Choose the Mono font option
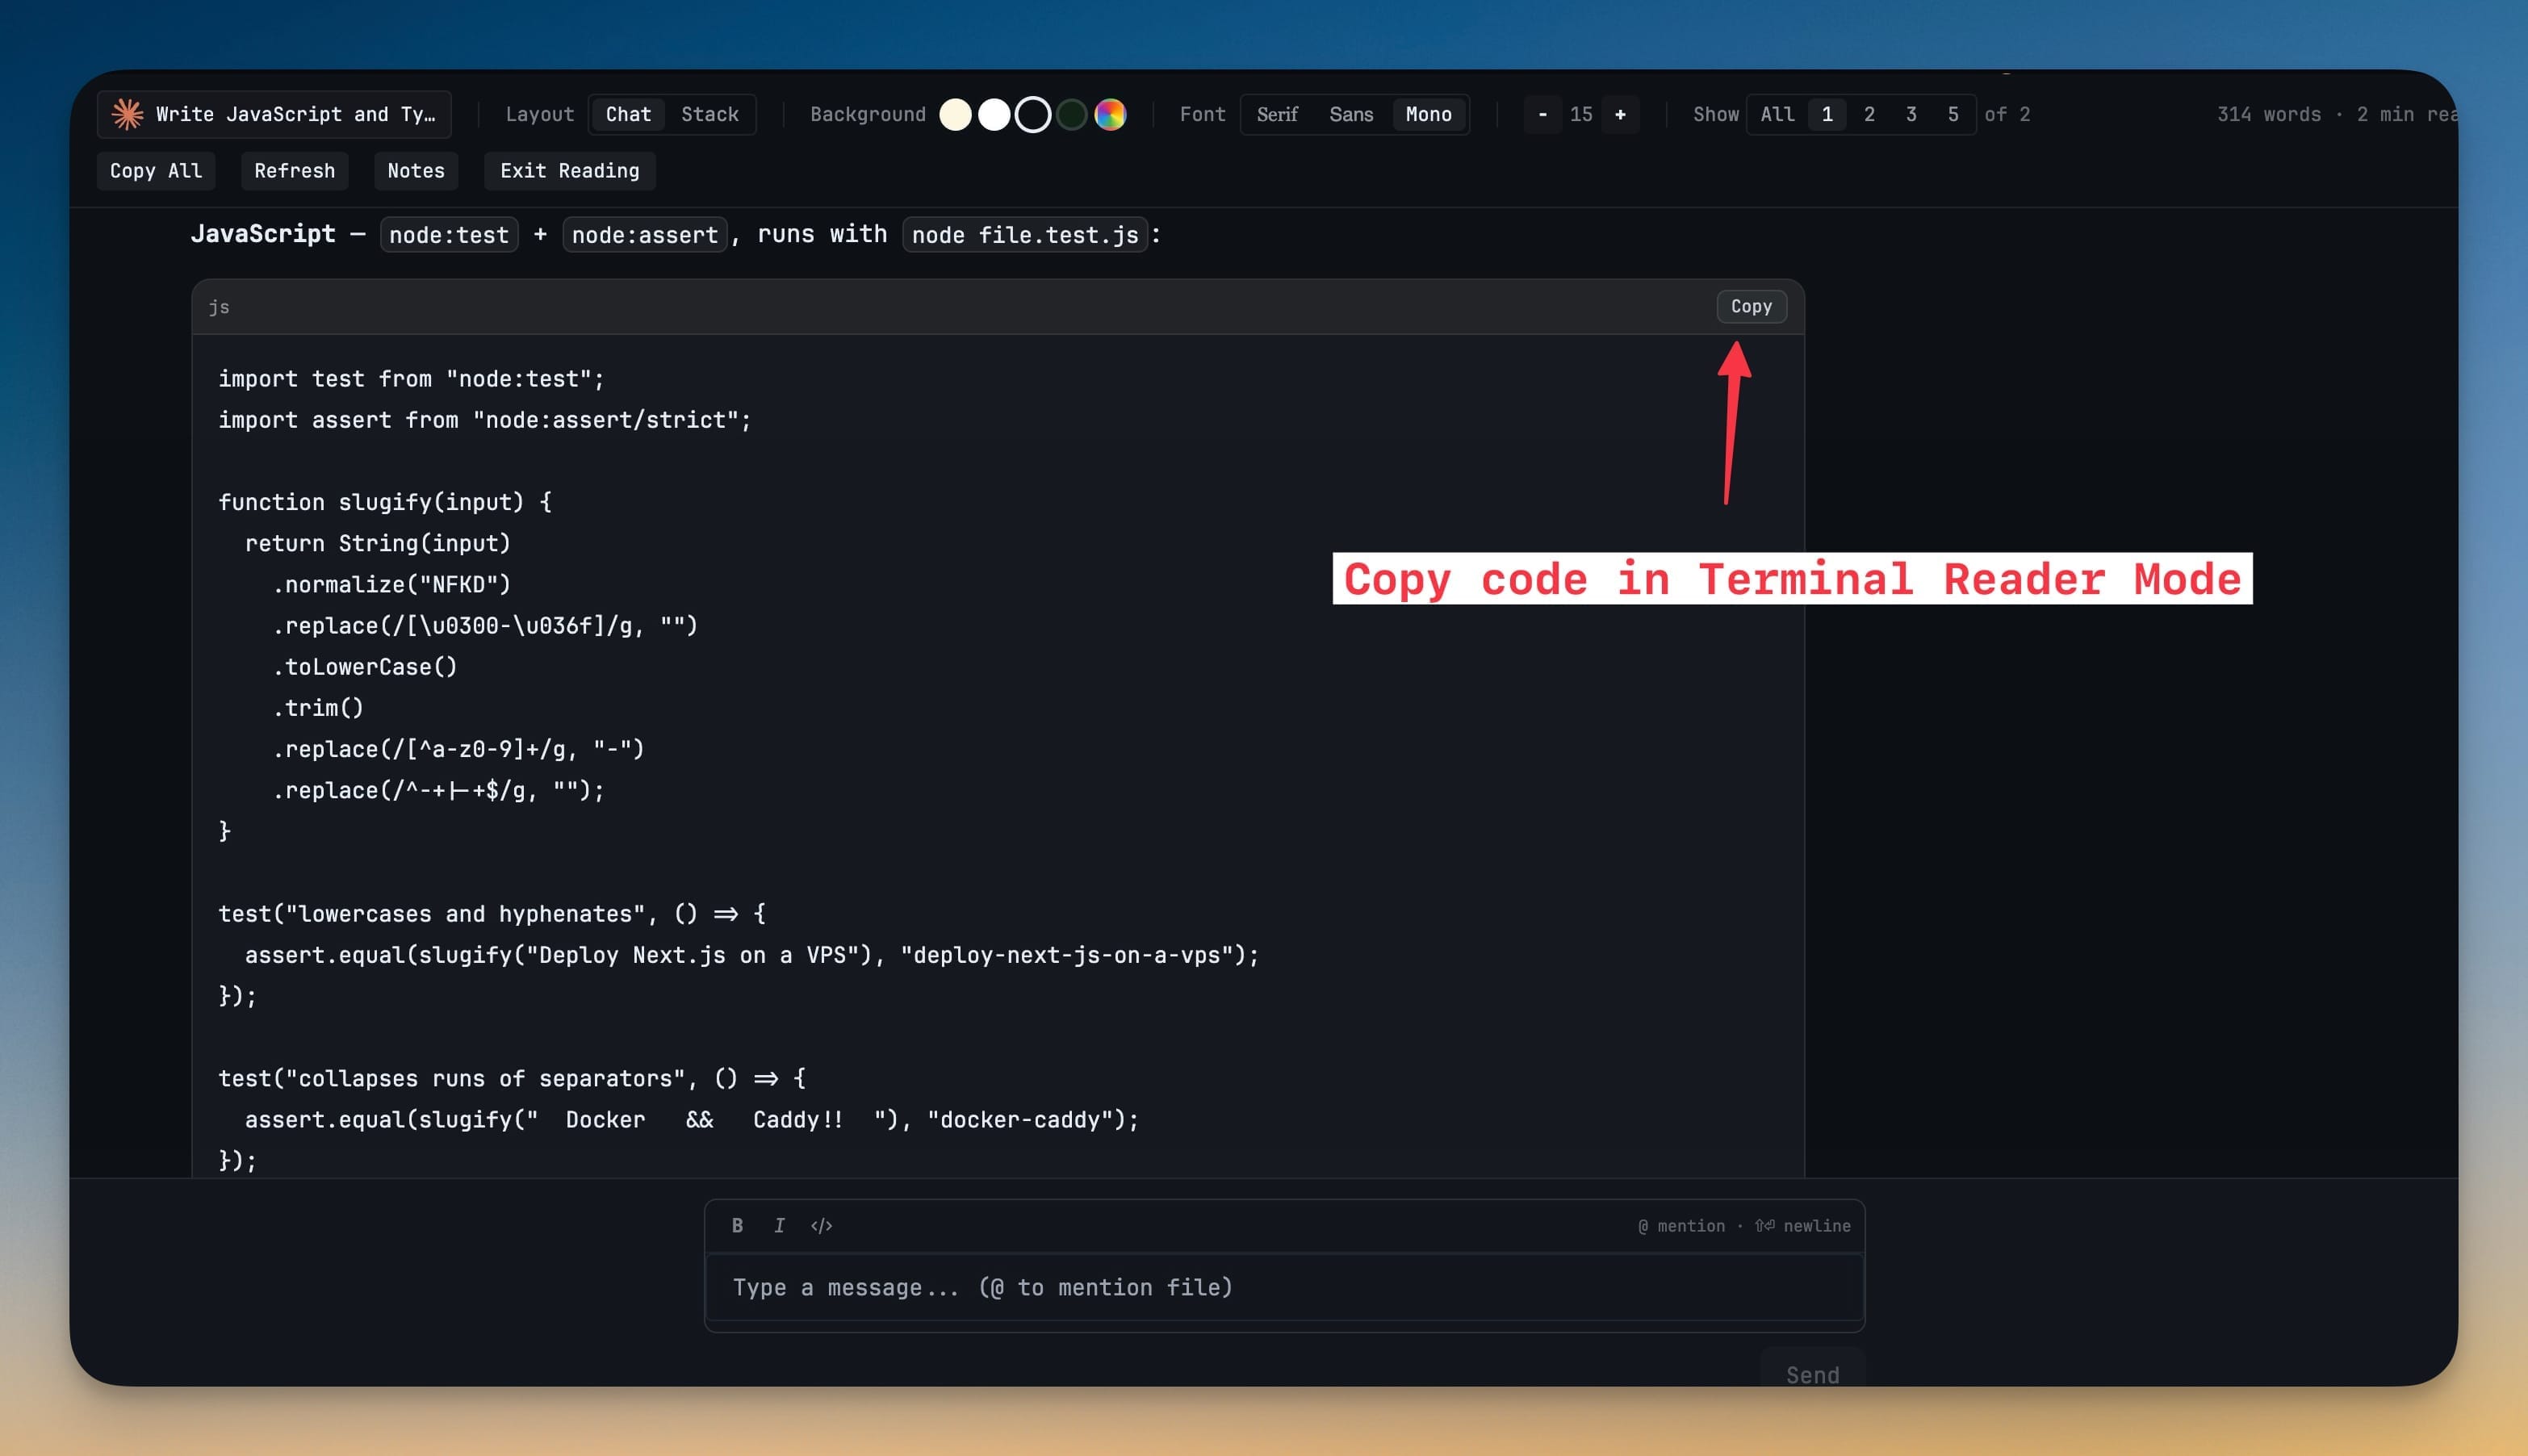Screen dimensions: 2528x1456 1428,114
